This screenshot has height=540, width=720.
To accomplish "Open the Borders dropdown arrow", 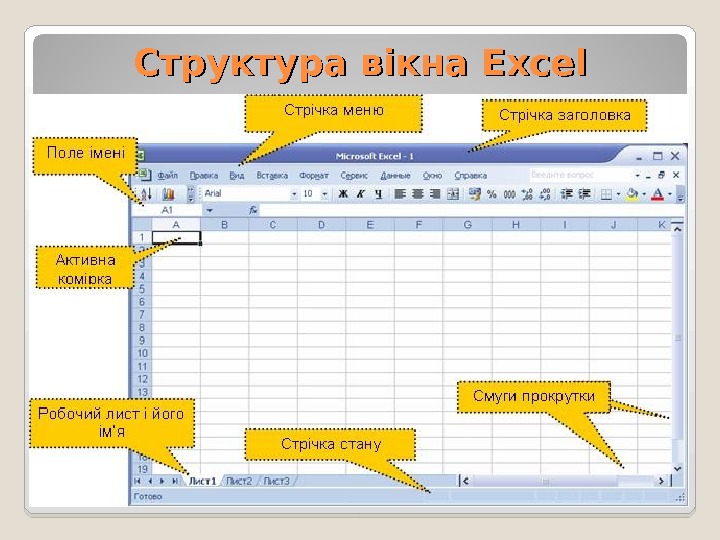I will coord(619,195).
